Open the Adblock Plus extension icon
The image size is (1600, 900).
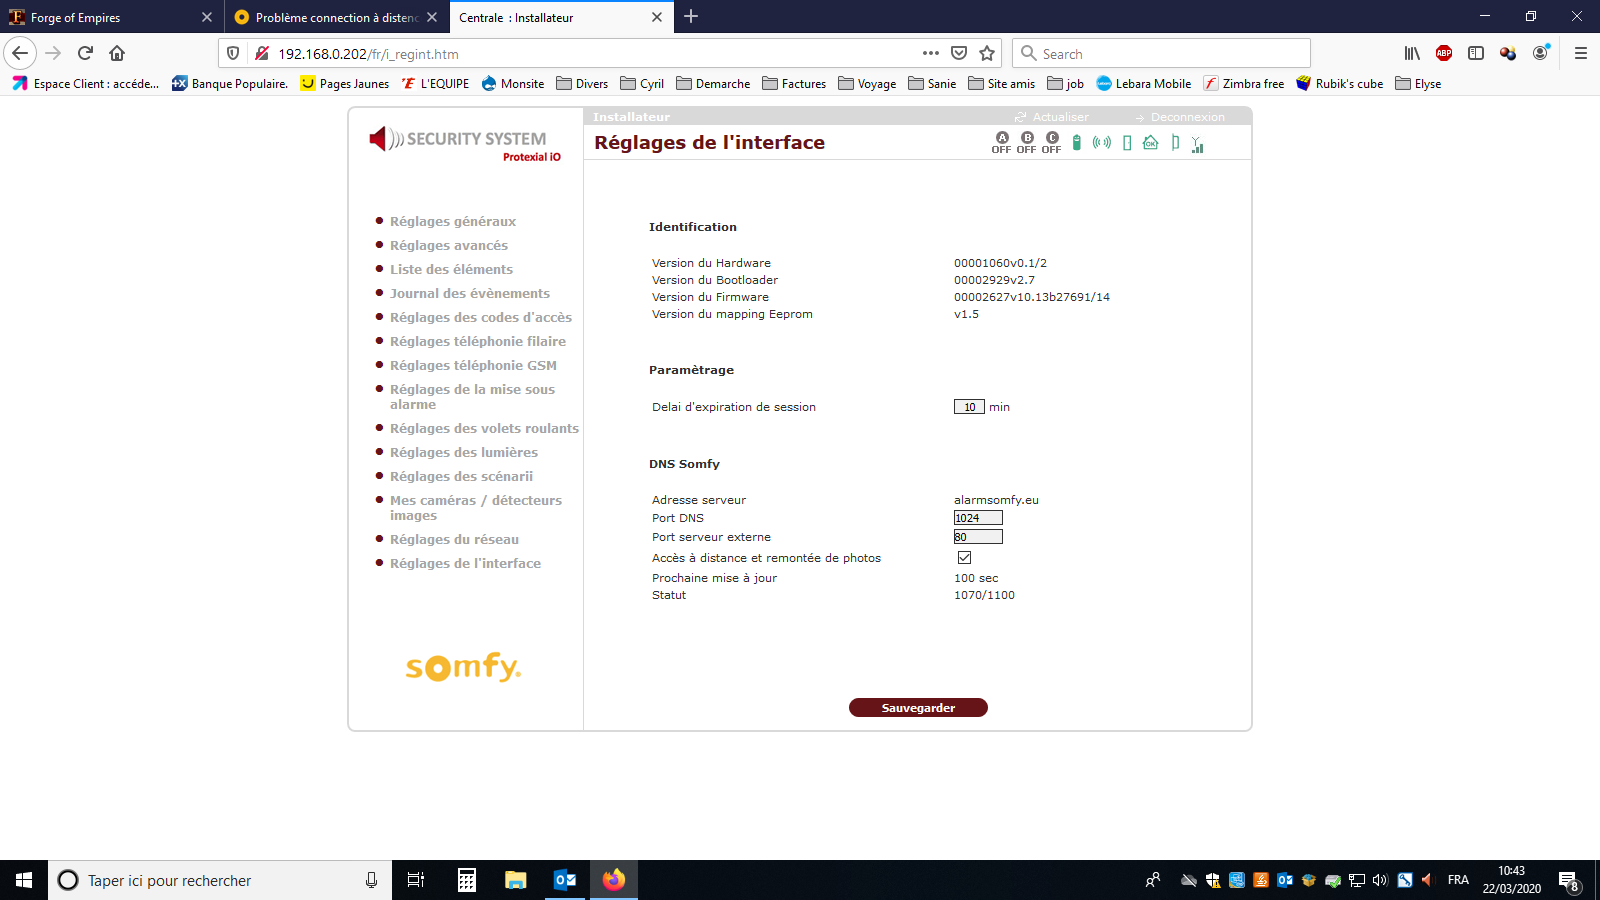pyautogui.click(x=1443, y=54)
